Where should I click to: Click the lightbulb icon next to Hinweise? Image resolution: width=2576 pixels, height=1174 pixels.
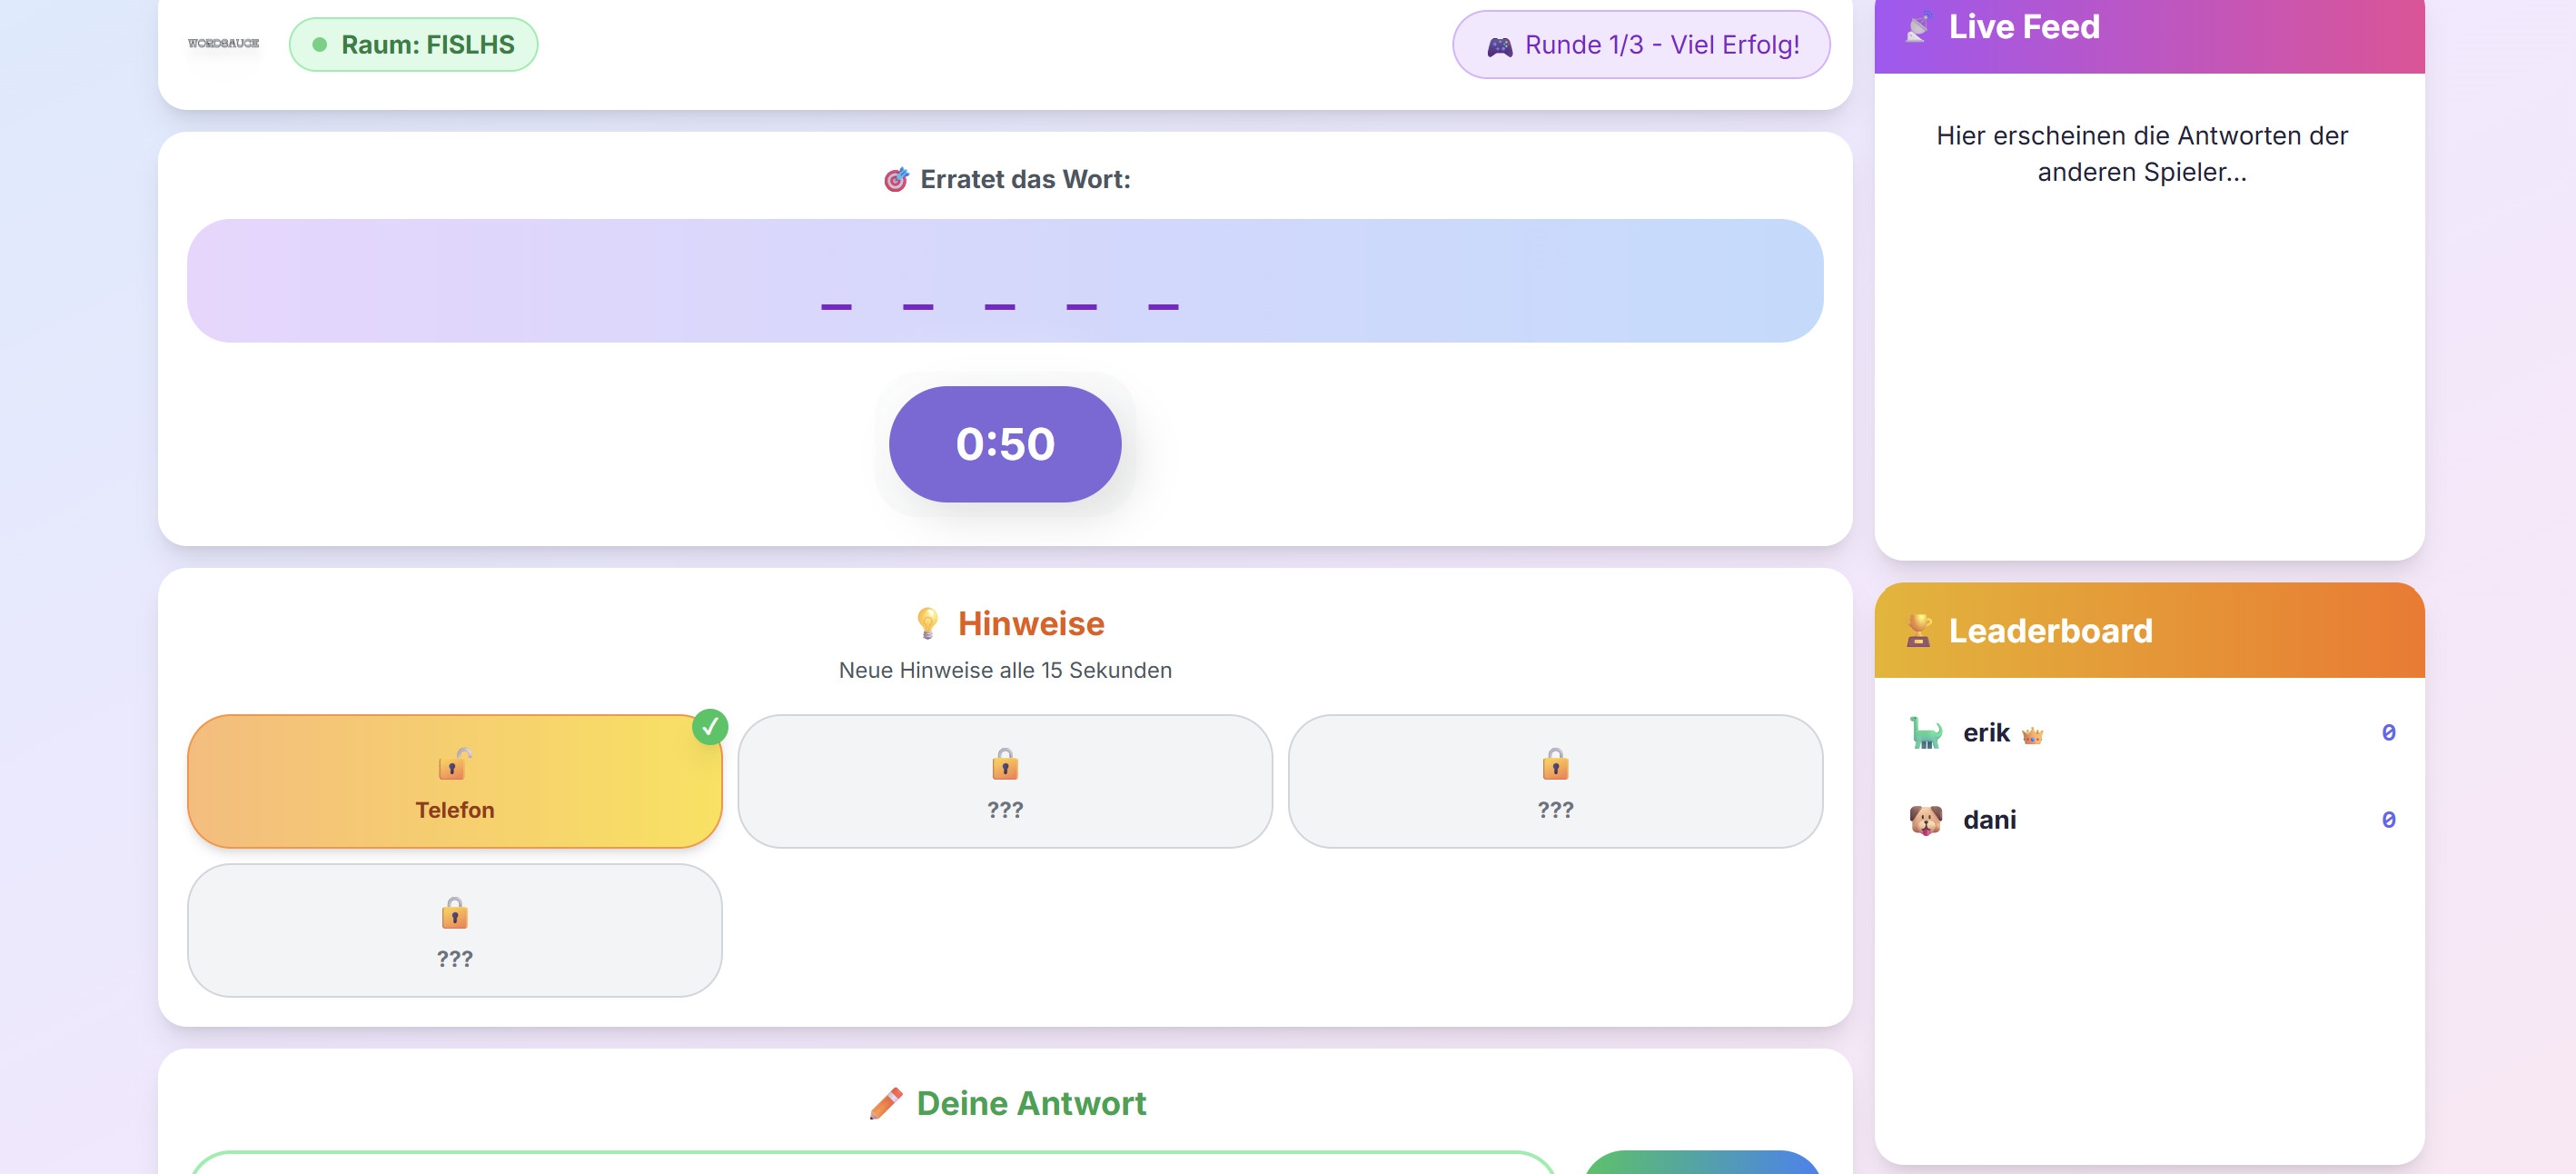(x=927, y=623)
